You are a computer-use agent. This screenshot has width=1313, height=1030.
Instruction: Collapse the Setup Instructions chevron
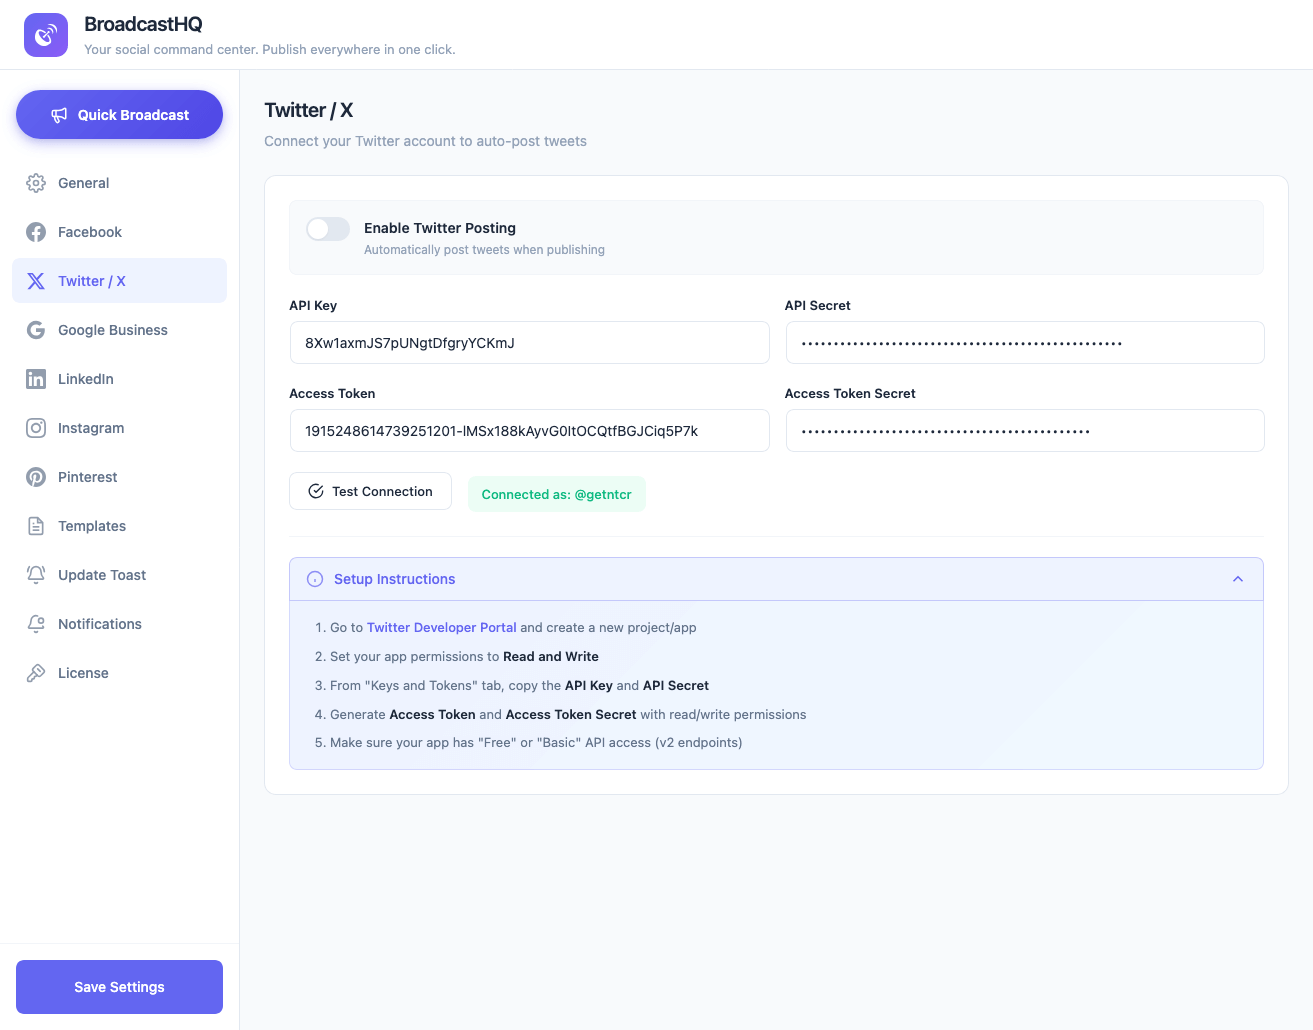click(1237, 579)
